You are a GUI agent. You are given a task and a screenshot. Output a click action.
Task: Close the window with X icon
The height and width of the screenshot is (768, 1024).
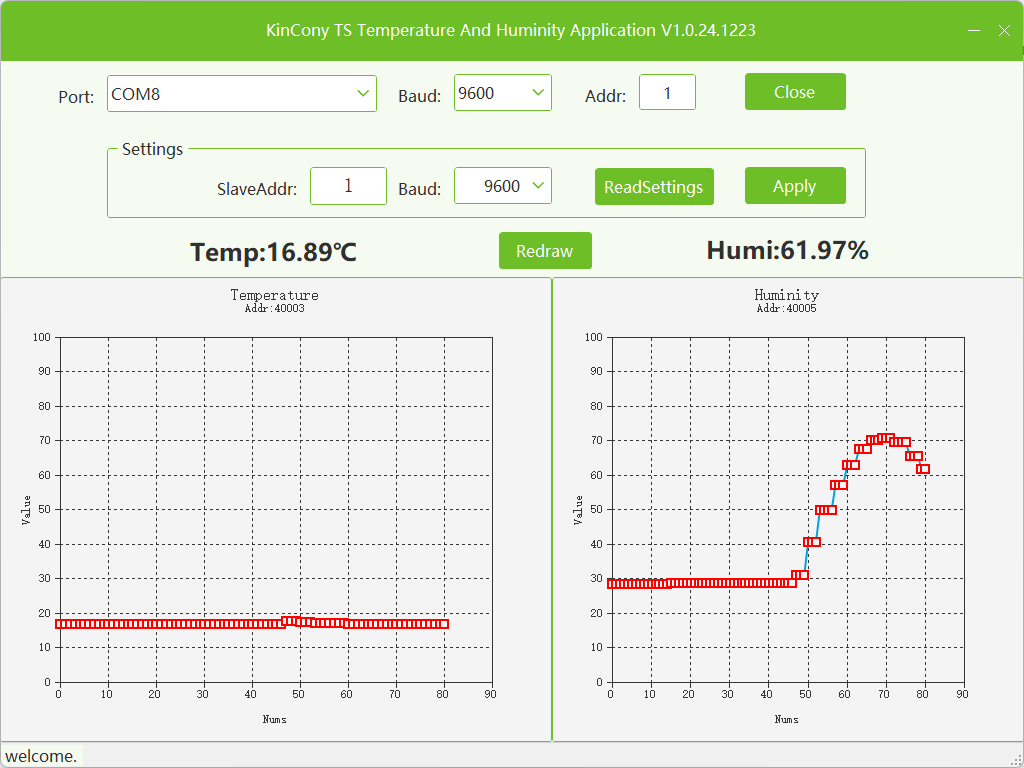click(1005, 31)
